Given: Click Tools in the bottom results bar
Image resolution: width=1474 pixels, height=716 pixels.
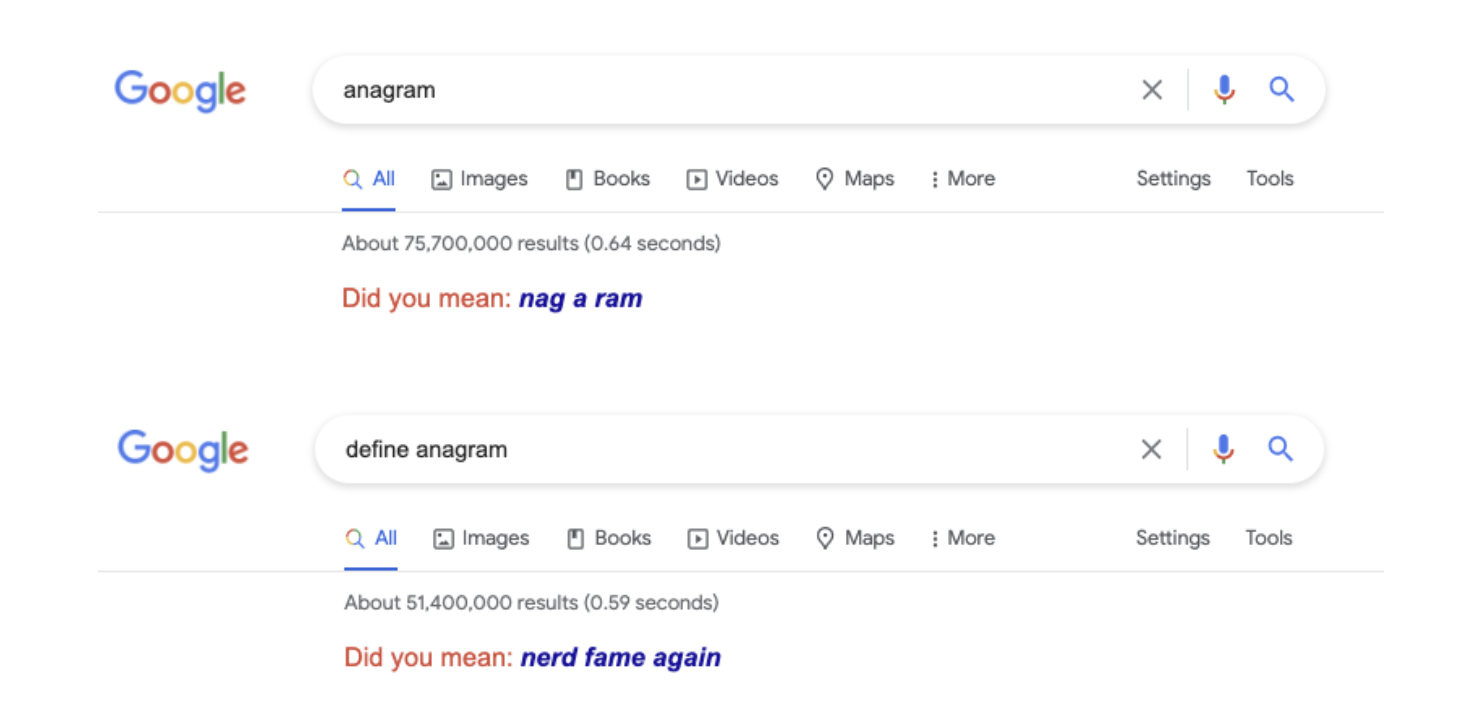Looking at the screenshot, I should click(1268, 538).
